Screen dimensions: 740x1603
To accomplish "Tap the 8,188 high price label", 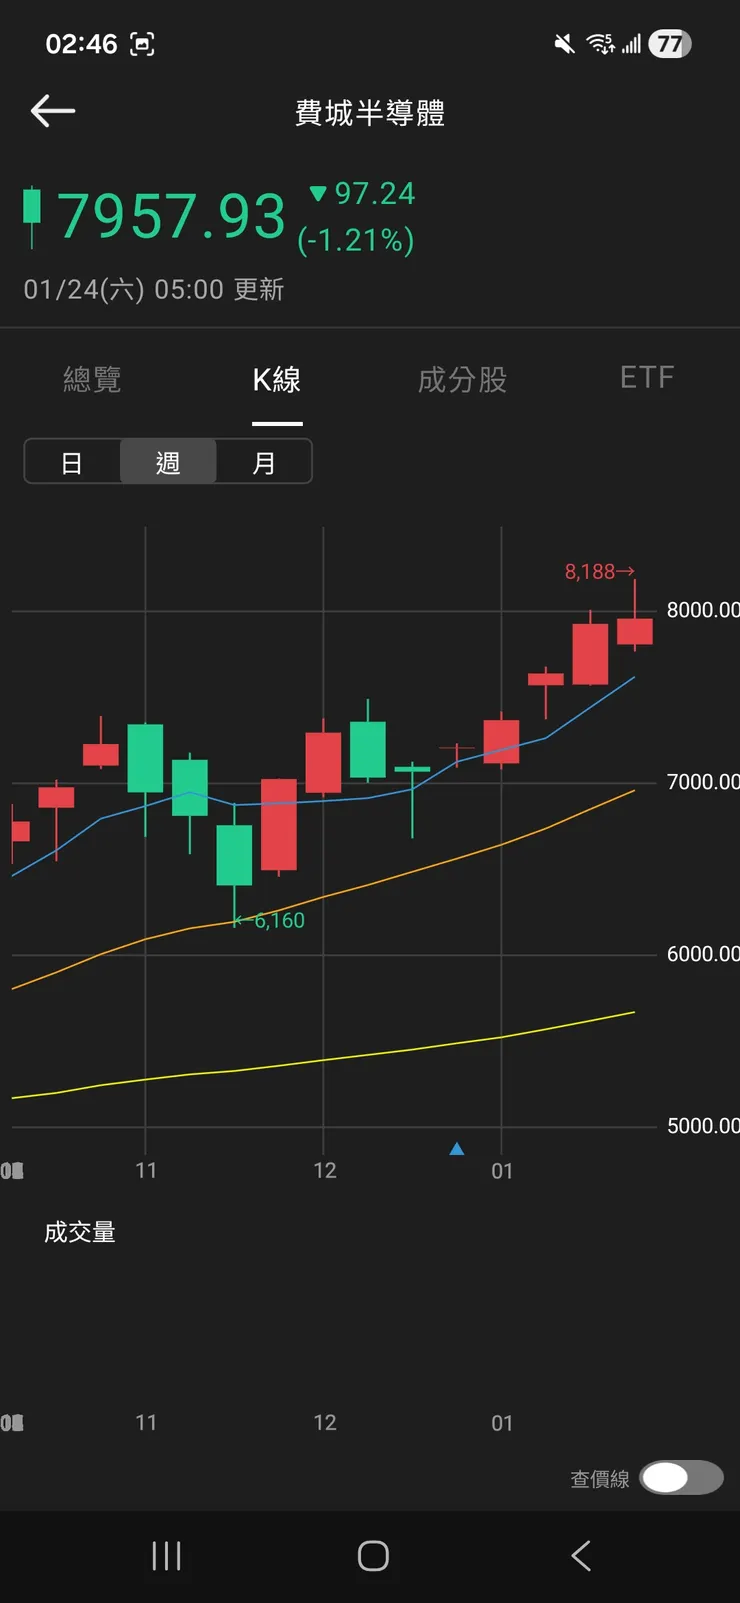I will click(x=599, y=571).
